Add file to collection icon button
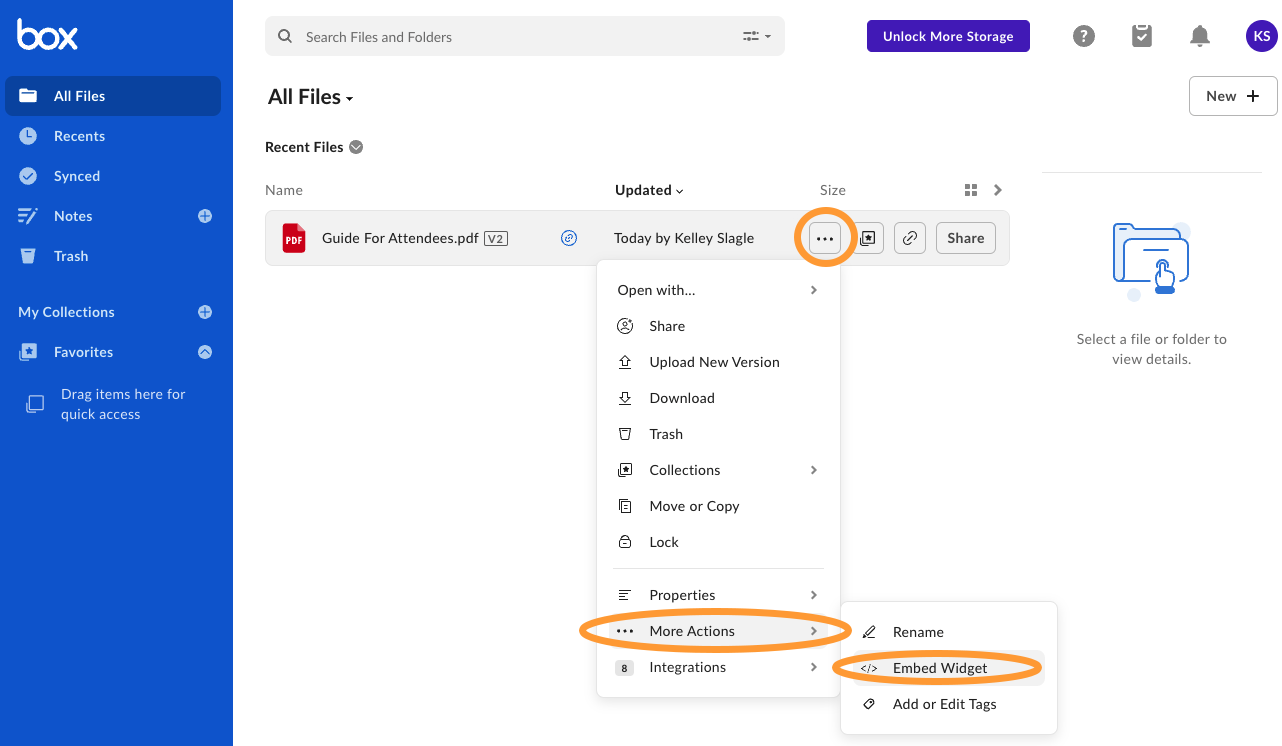The image size is (1282, 746). tap(868, 238)
